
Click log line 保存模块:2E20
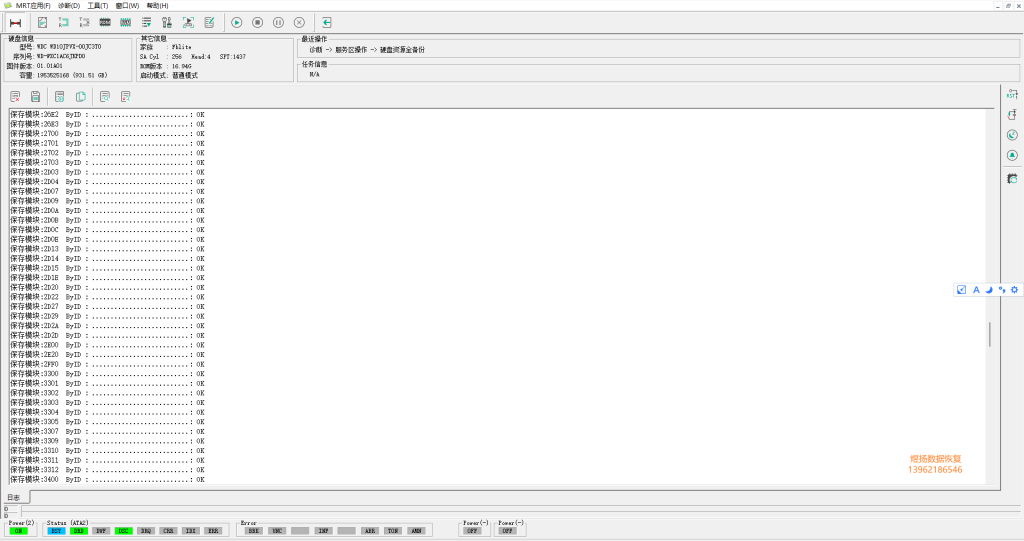(107, 355)
